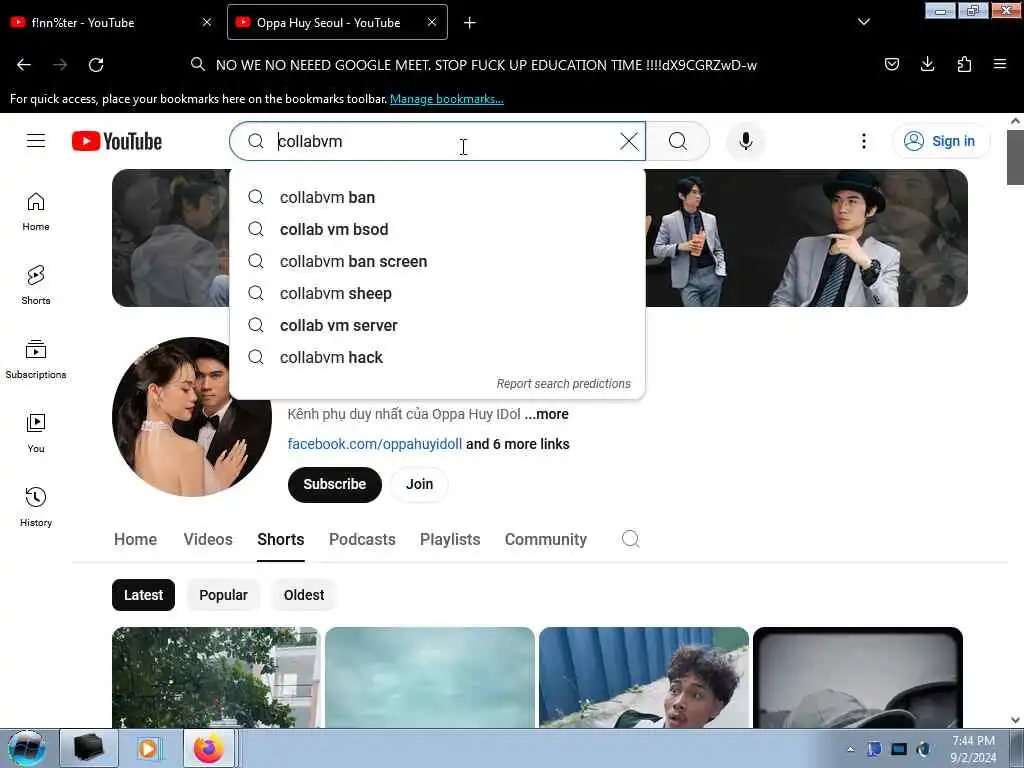Select suggestion collab vm bsod
The image size is (1024, 768).
click(x=438, y=229)
